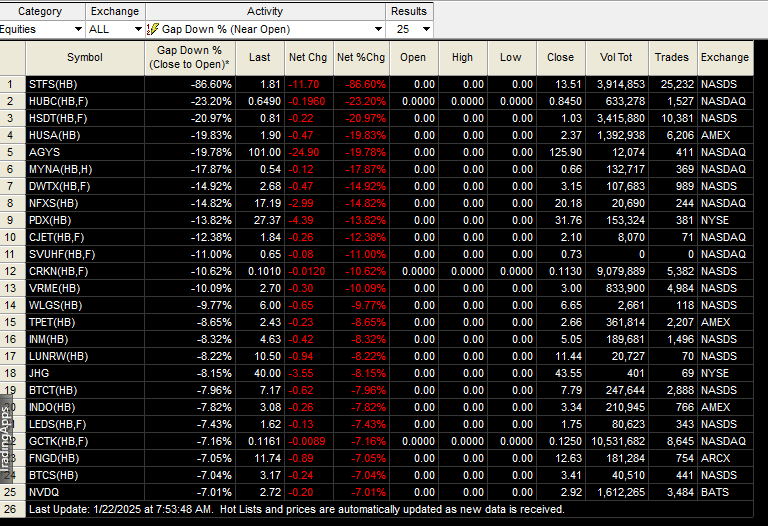Sort by Vol Tot column header

coord(616,58)
